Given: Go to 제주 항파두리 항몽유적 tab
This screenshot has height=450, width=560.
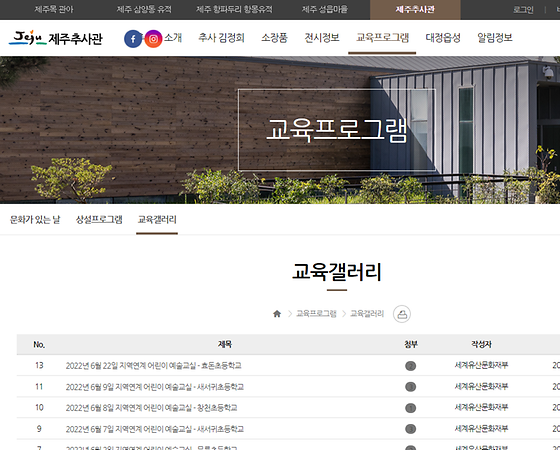Looking at the screenshot, I should [234, 9].
